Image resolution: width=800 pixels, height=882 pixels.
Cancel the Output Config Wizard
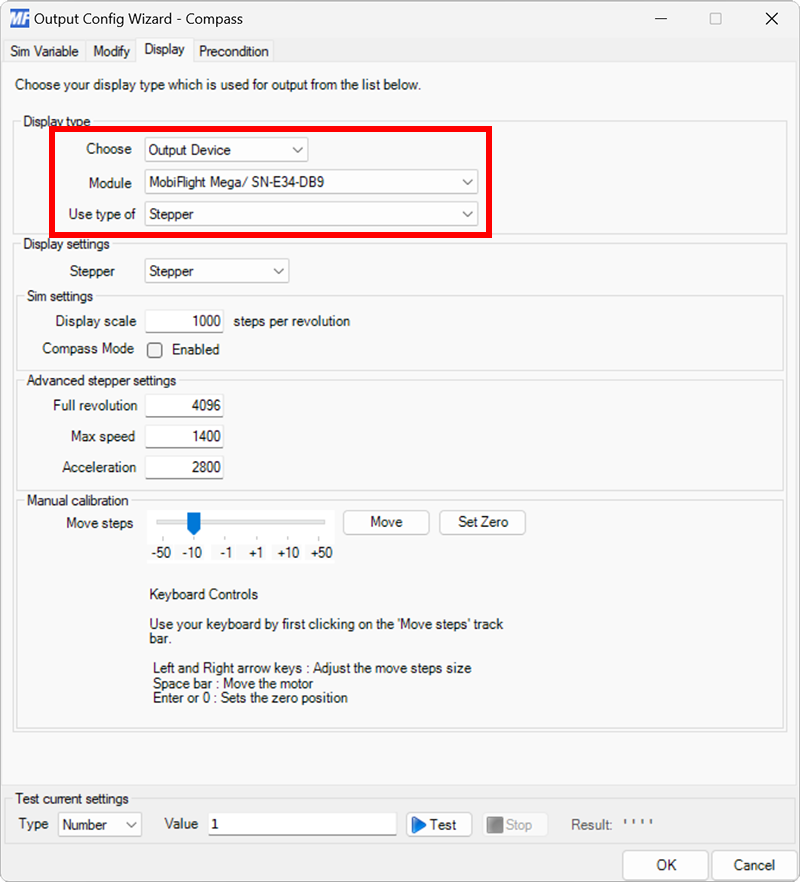[754, 865]
